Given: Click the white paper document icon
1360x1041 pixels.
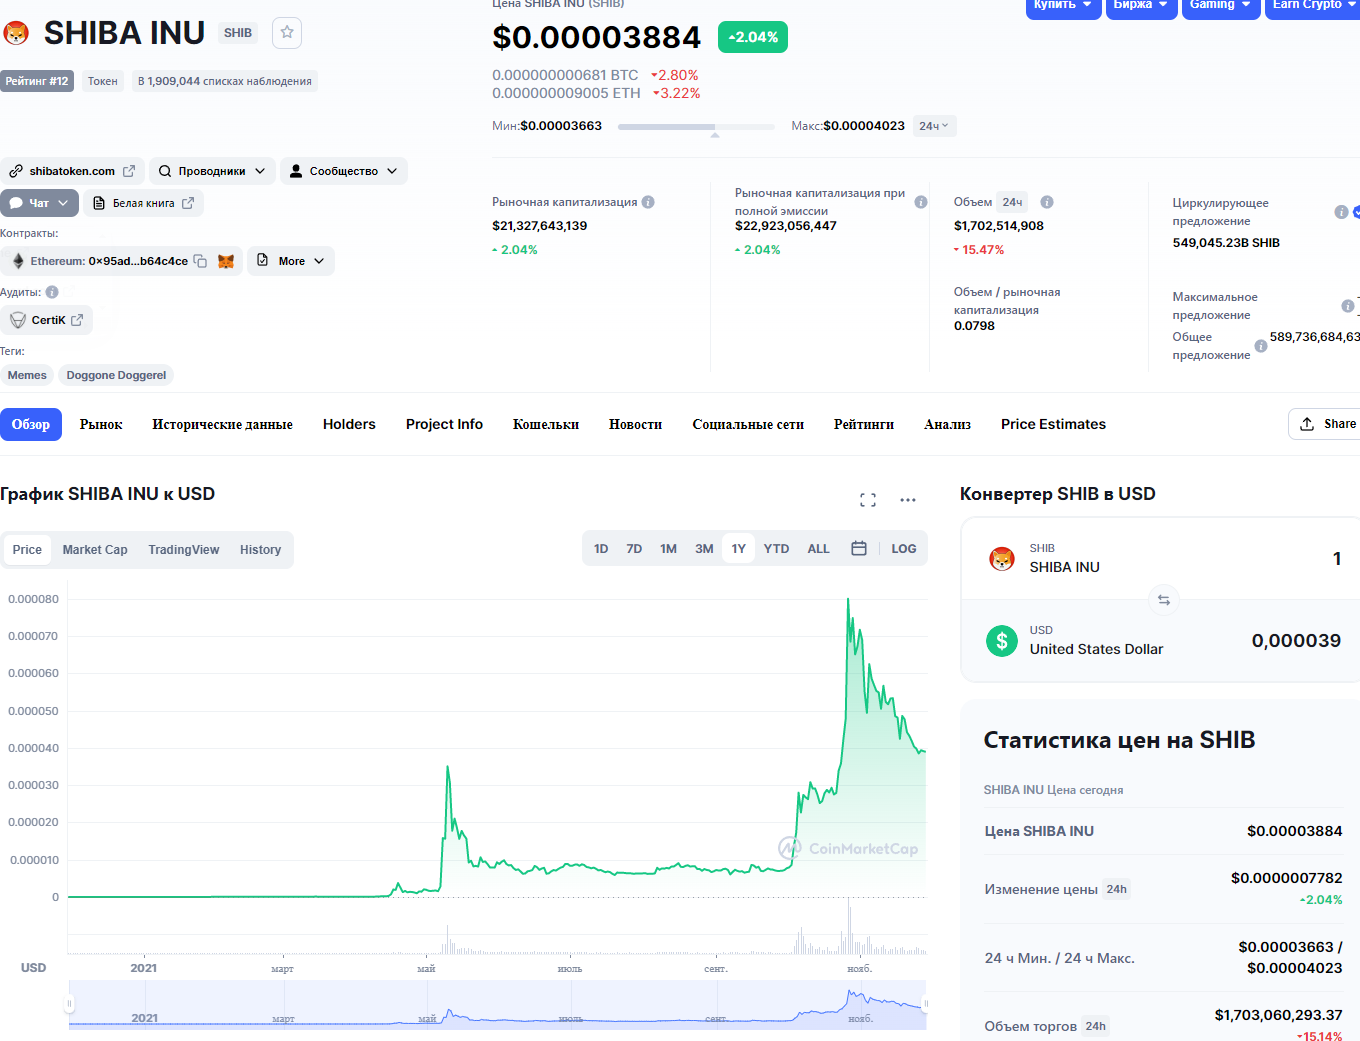Looking at the screenshot, I should pyautogui.click(x=99, y=203).
